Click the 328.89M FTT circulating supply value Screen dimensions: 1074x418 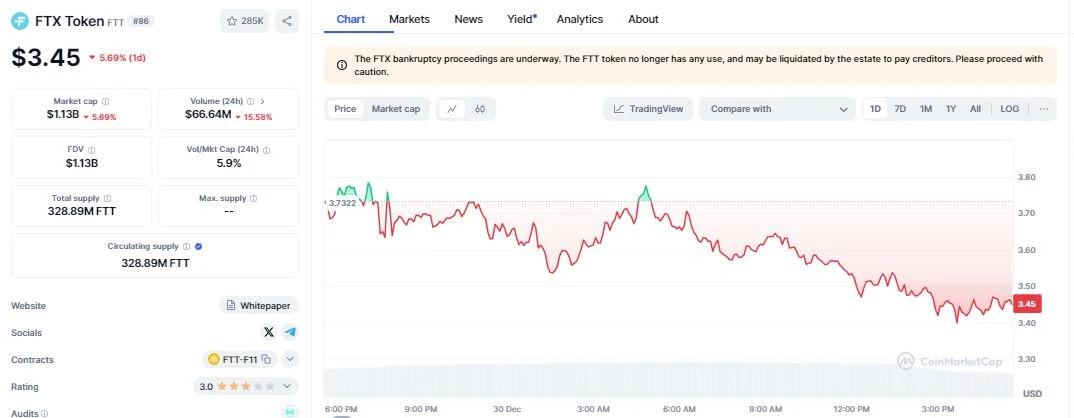pyautogui.click(x=155, y=263)
